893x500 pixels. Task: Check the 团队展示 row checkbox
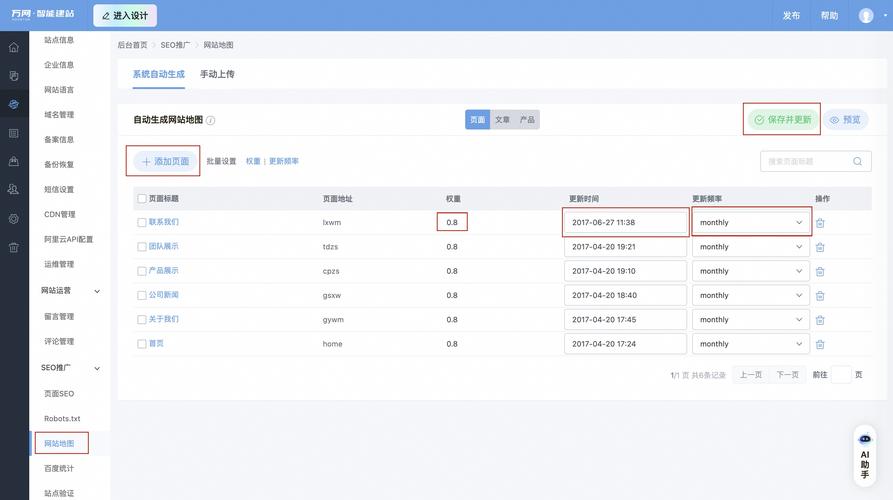coord(142,246)
